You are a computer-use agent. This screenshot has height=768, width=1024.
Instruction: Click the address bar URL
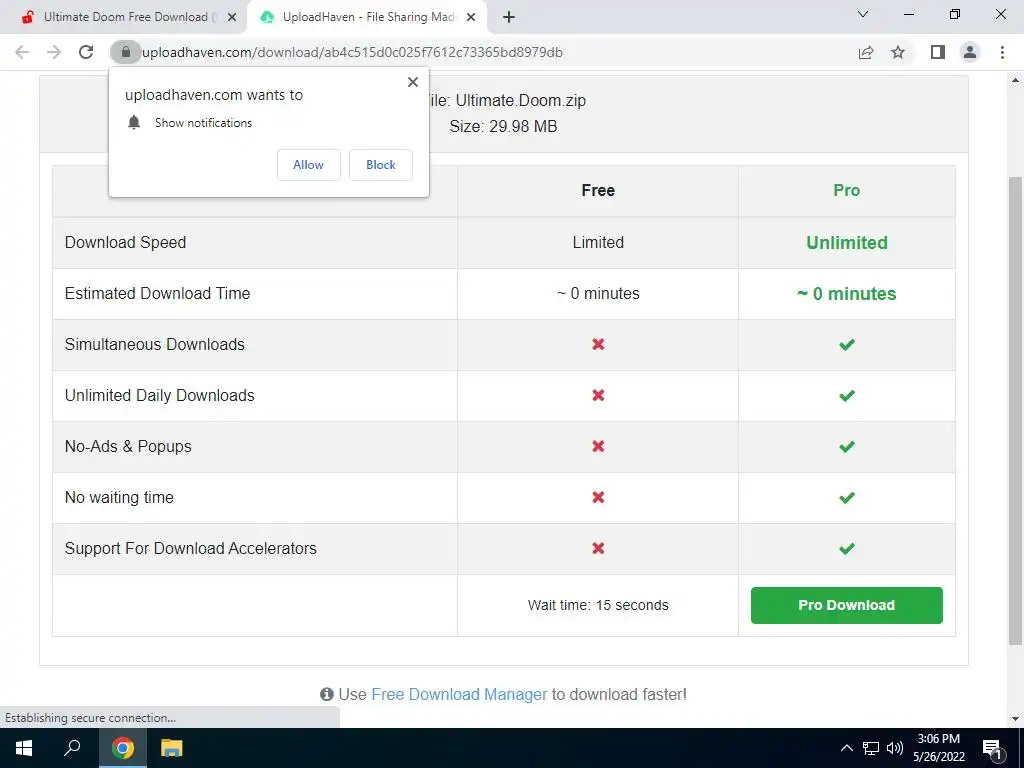(x=352, y=52)
